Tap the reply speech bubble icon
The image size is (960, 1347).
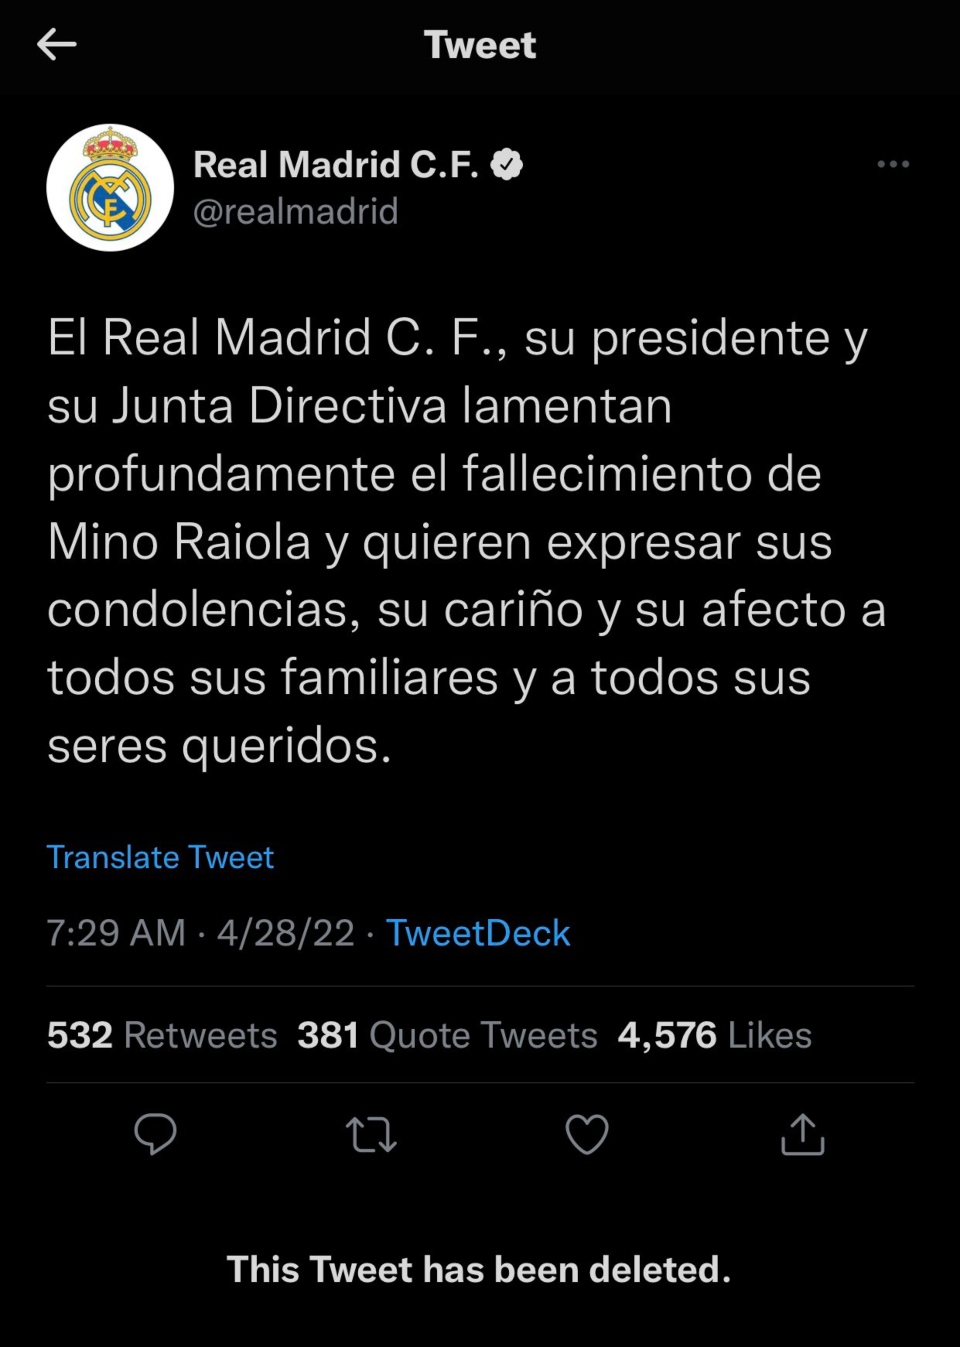coord(155,1134)
